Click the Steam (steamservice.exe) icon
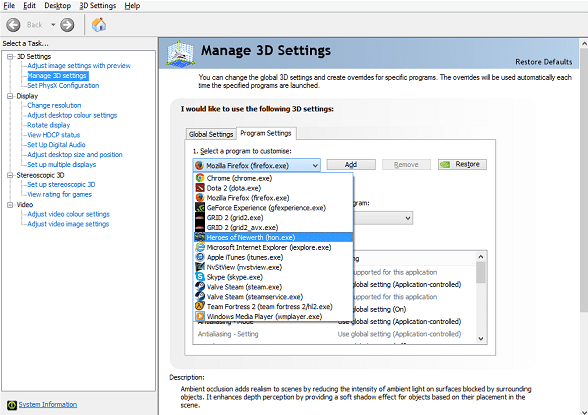588x415 pixels. point(200,297)
